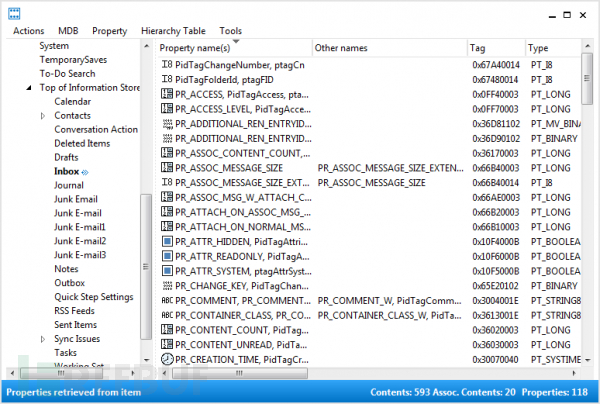This screenshot has height=404, width=600.
Task: Select the Deleted Items folder
Action: tap(82, 143)
